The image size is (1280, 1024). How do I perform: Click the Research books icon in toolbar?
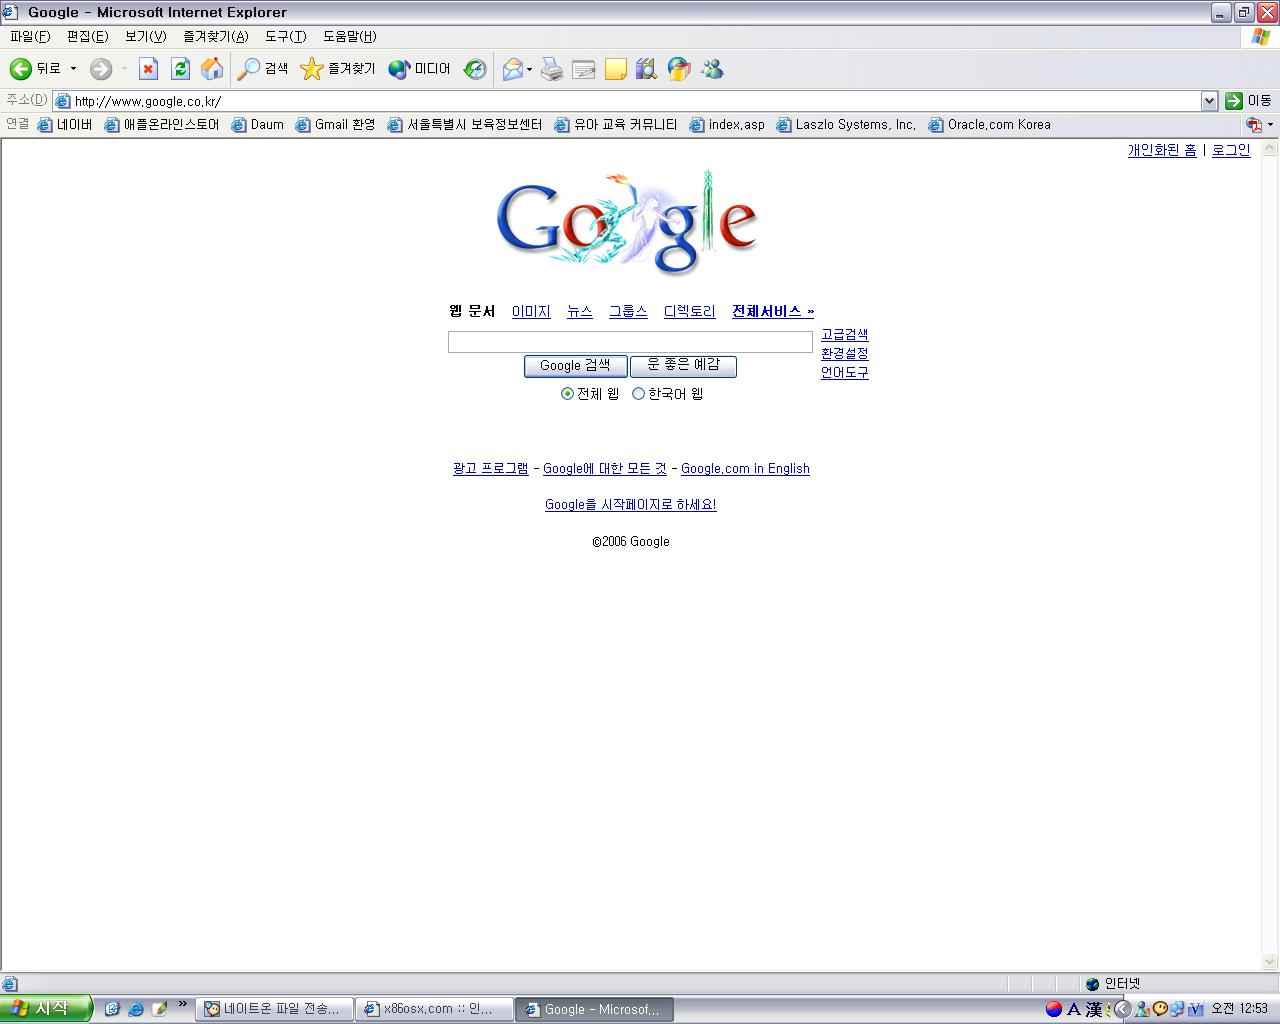click(647, 69)
